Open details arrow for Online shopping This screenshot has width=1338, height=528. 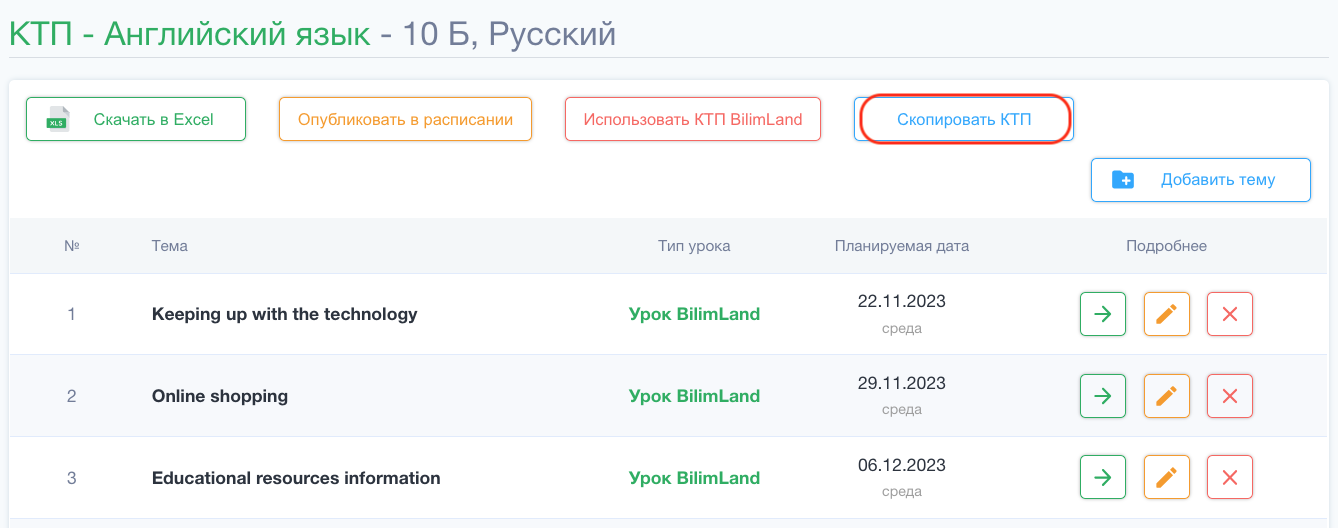(1103, 396)
